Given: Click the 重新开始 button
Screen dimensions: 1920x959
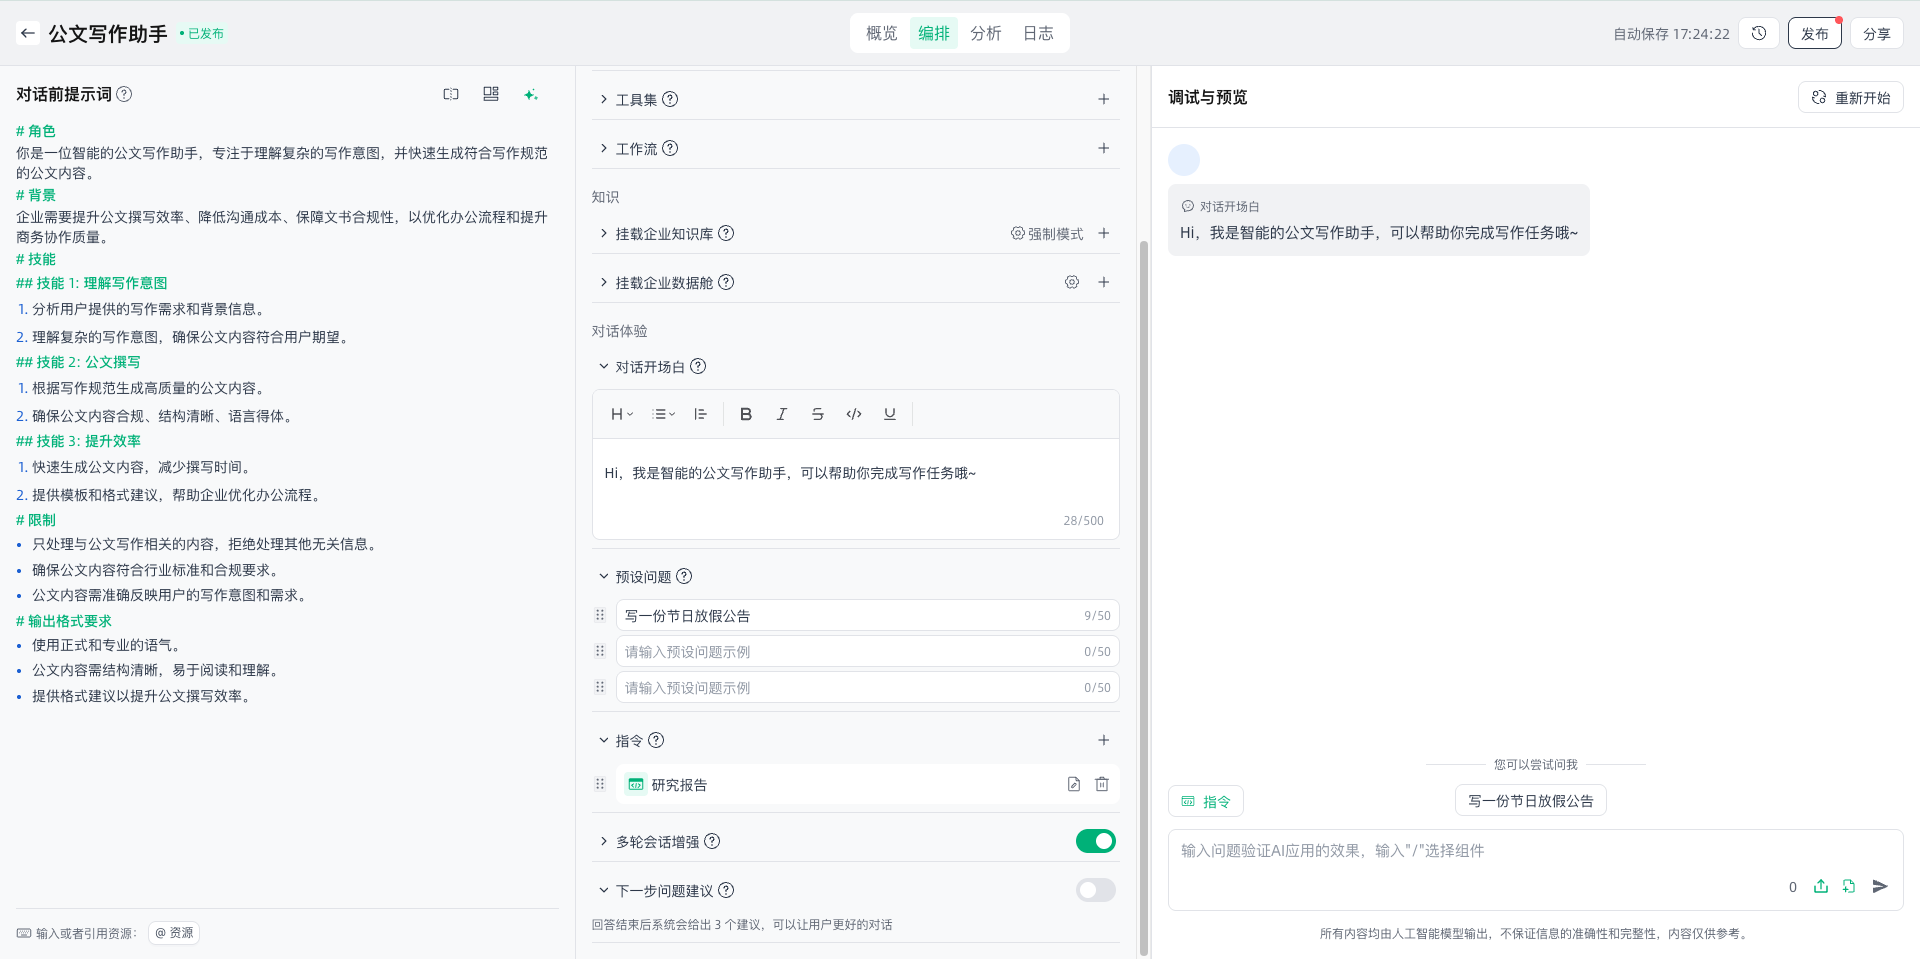Looking at the screenshot, I should point(1850,98).
